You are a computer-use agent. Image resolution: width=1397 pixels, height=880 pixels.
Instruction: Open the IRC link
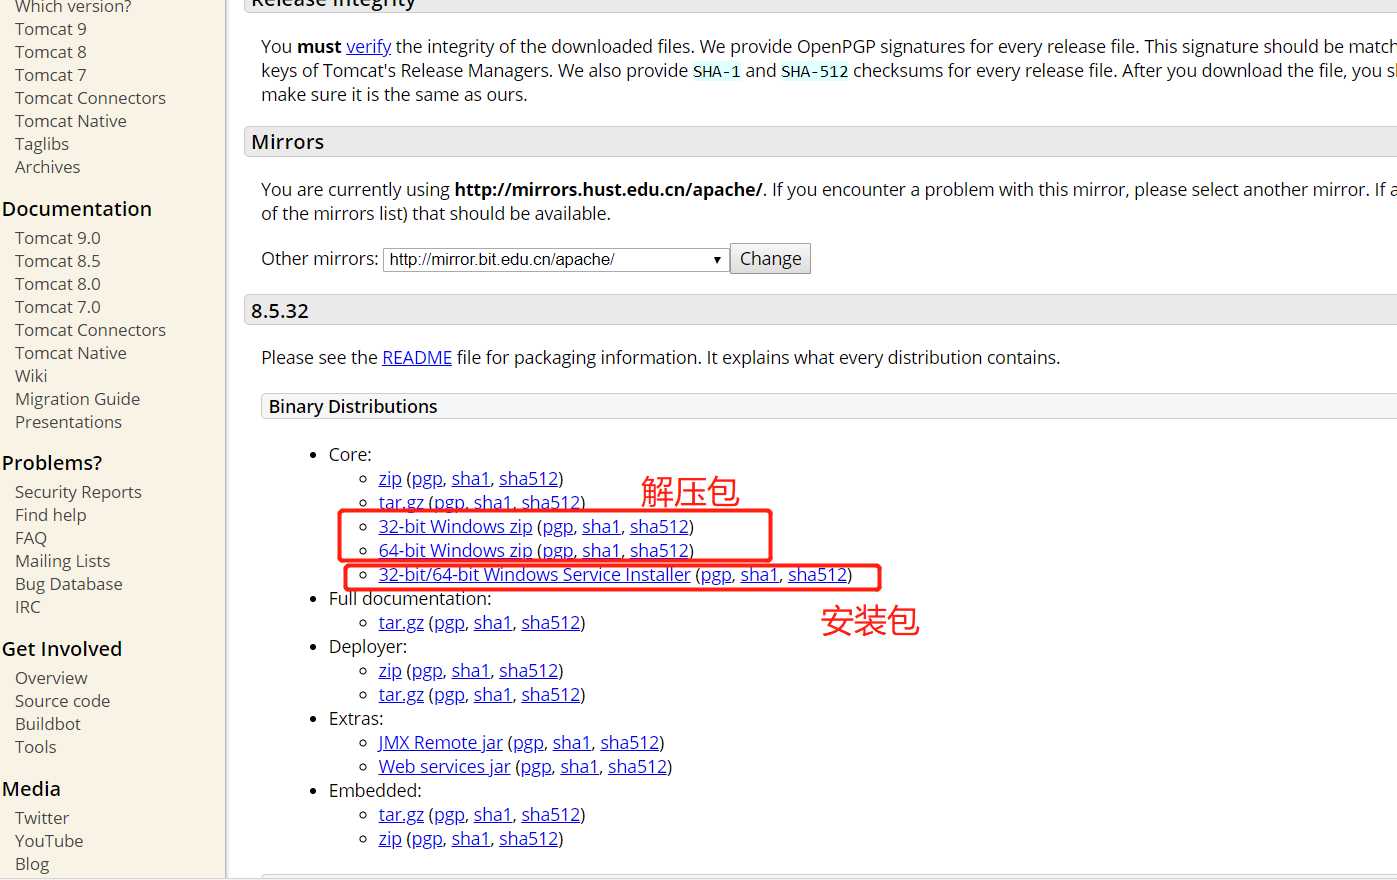coord(27,607)
